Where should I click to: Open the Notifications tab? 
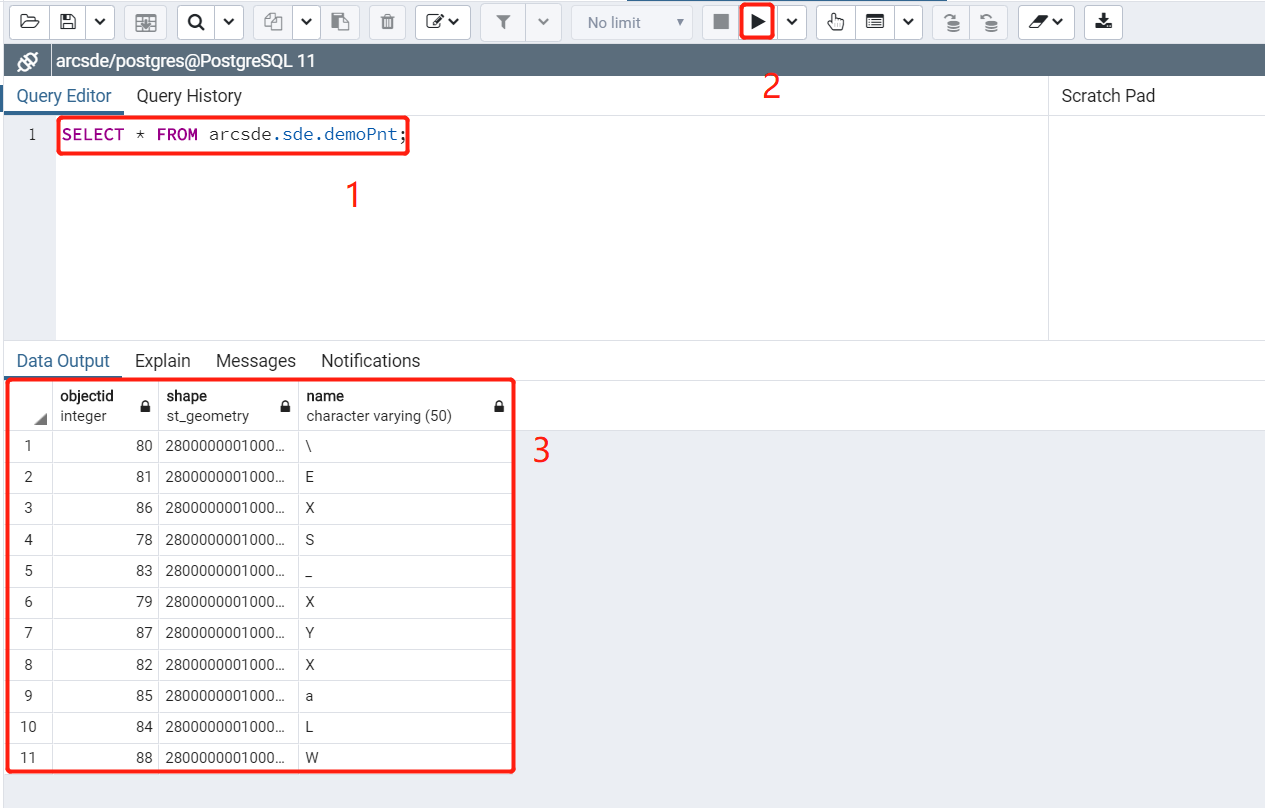(x=371, y=361)
